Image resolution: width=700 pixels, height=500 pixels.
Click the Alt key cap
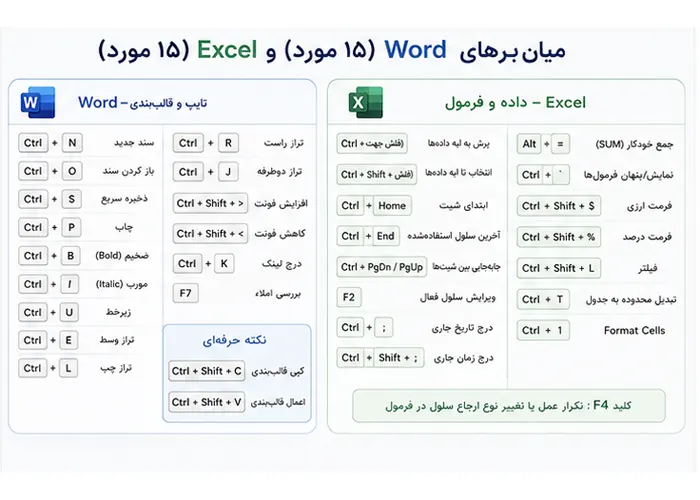coord(529,144)
